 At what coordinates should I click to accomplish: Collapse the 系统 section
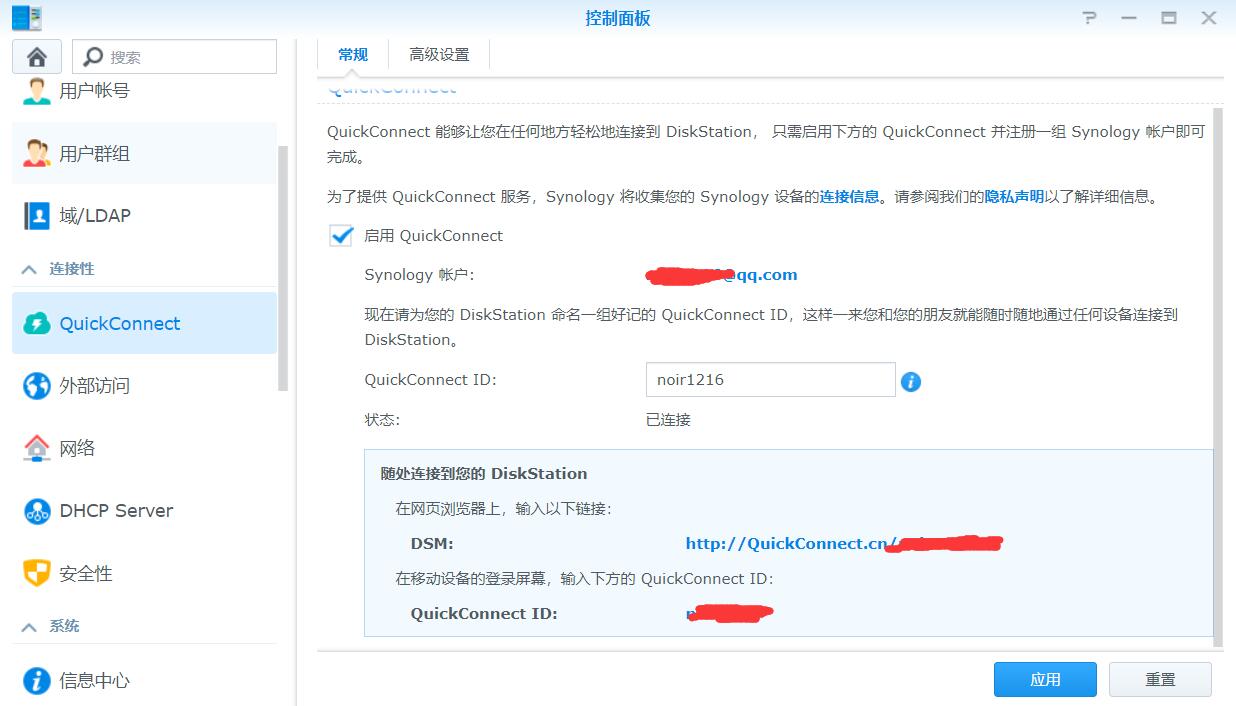pos(29,626)
